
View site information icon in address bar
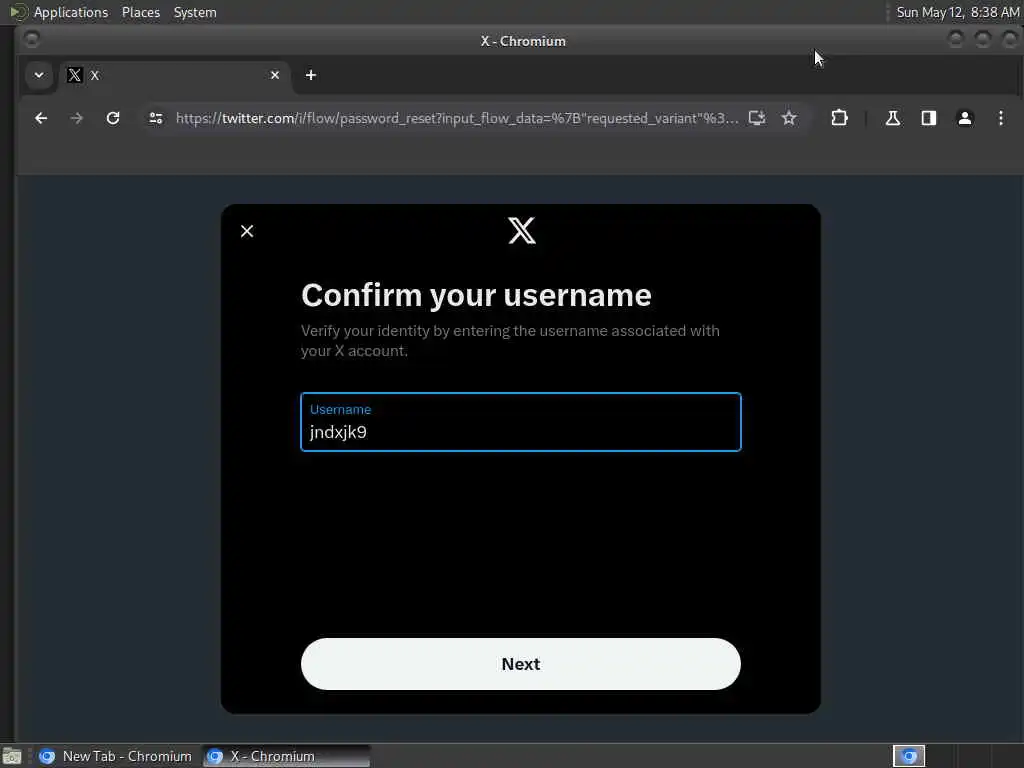coord(155,118)
